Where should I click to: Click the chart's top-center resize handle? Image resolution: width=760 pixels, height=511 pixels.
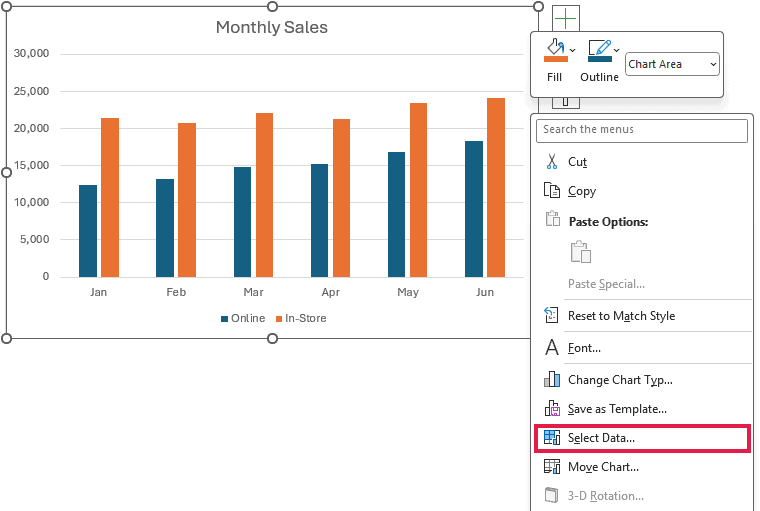click(272, 6)
